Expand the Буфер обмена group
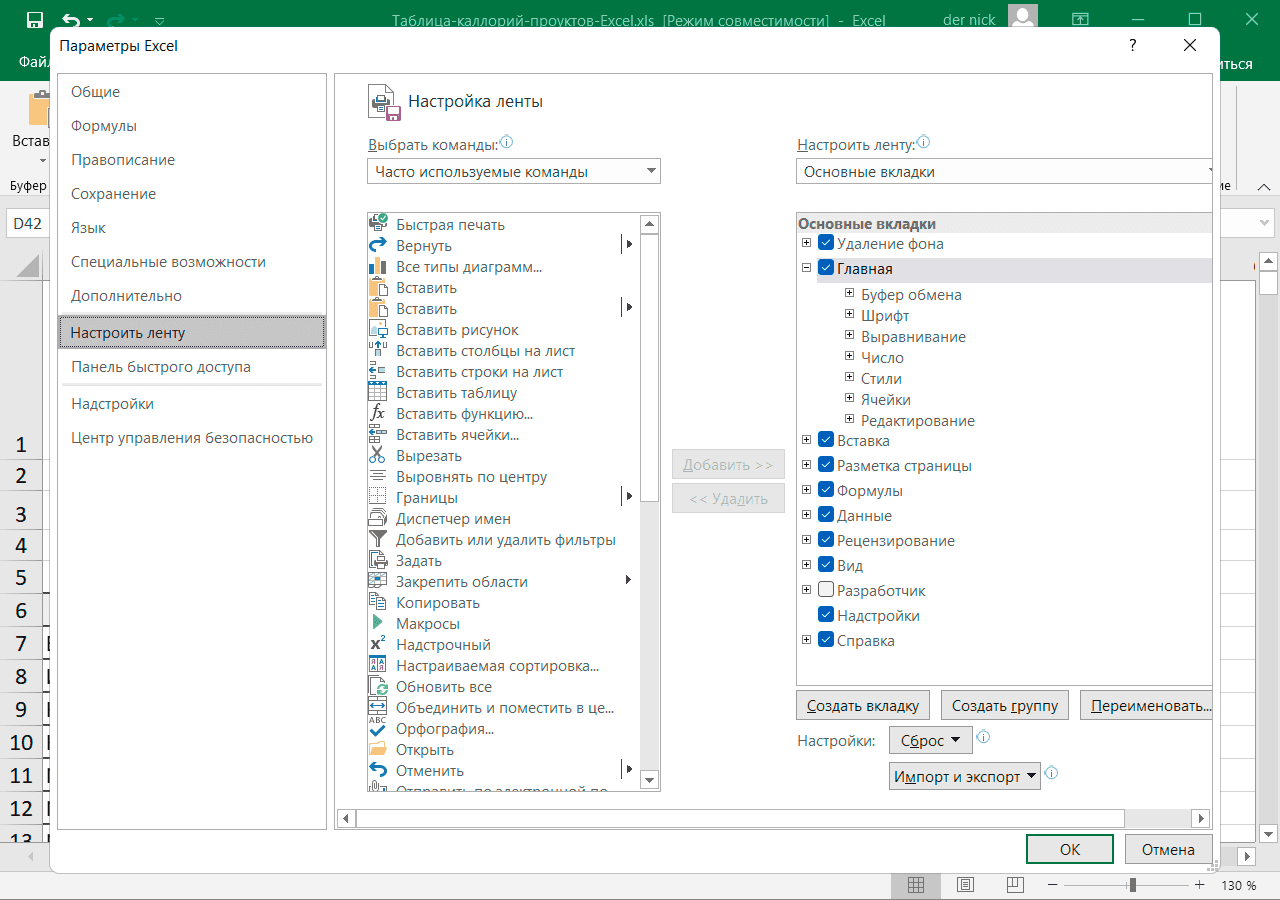The height and width of the screenshot is (900, 1280). pos(850,294)
